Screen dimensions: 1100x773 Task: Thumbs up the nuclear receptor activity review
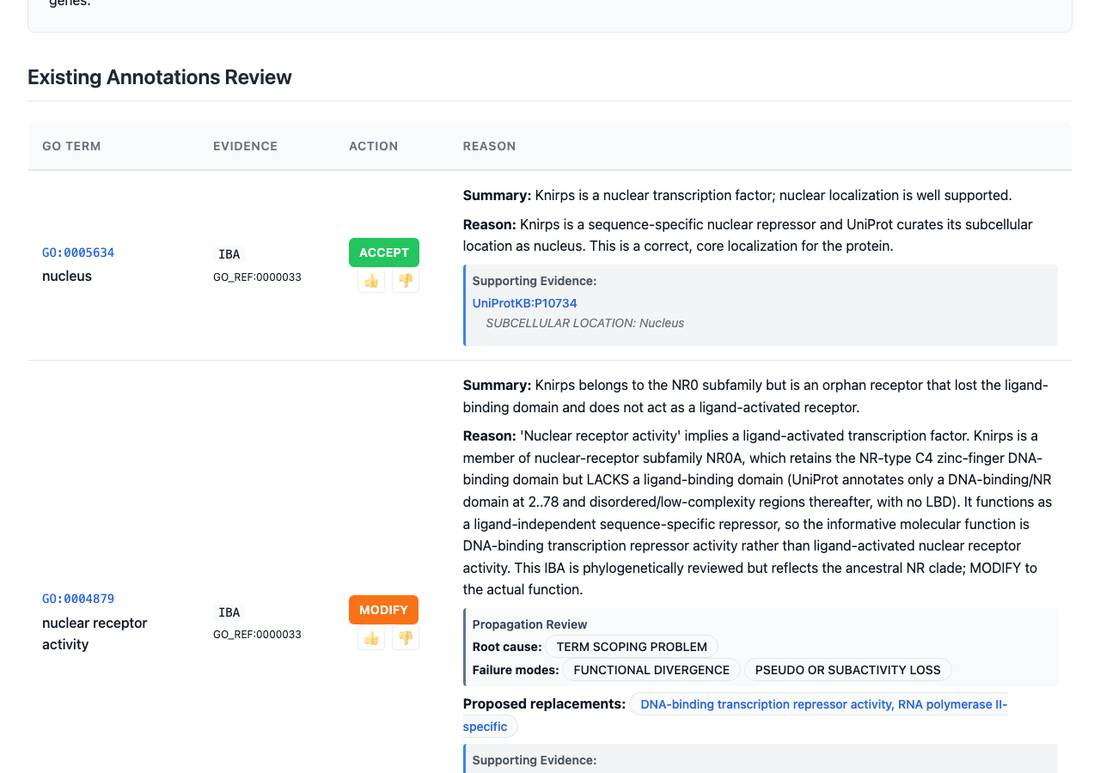tap(371, 638)
